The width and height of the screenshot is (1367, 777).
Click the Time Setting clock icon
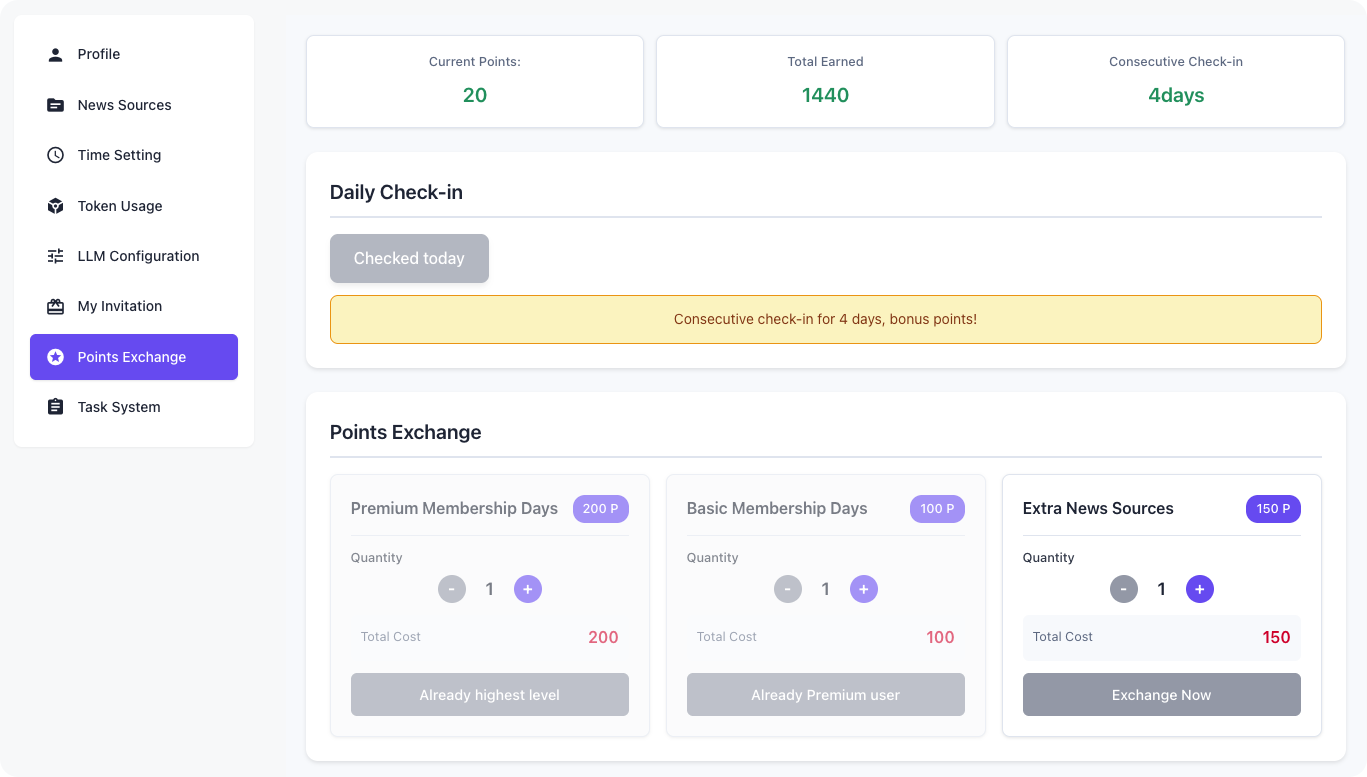[56, 155]
